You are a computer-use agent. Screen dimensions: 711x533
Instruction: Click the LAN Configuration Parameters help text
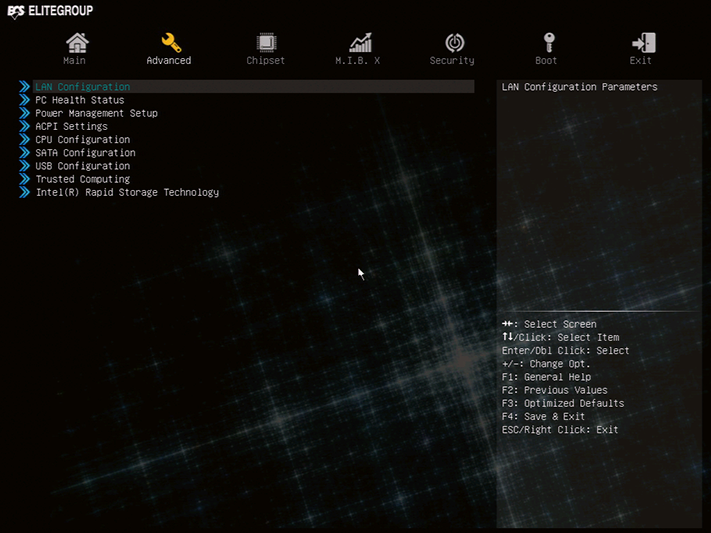click(580, 87)
